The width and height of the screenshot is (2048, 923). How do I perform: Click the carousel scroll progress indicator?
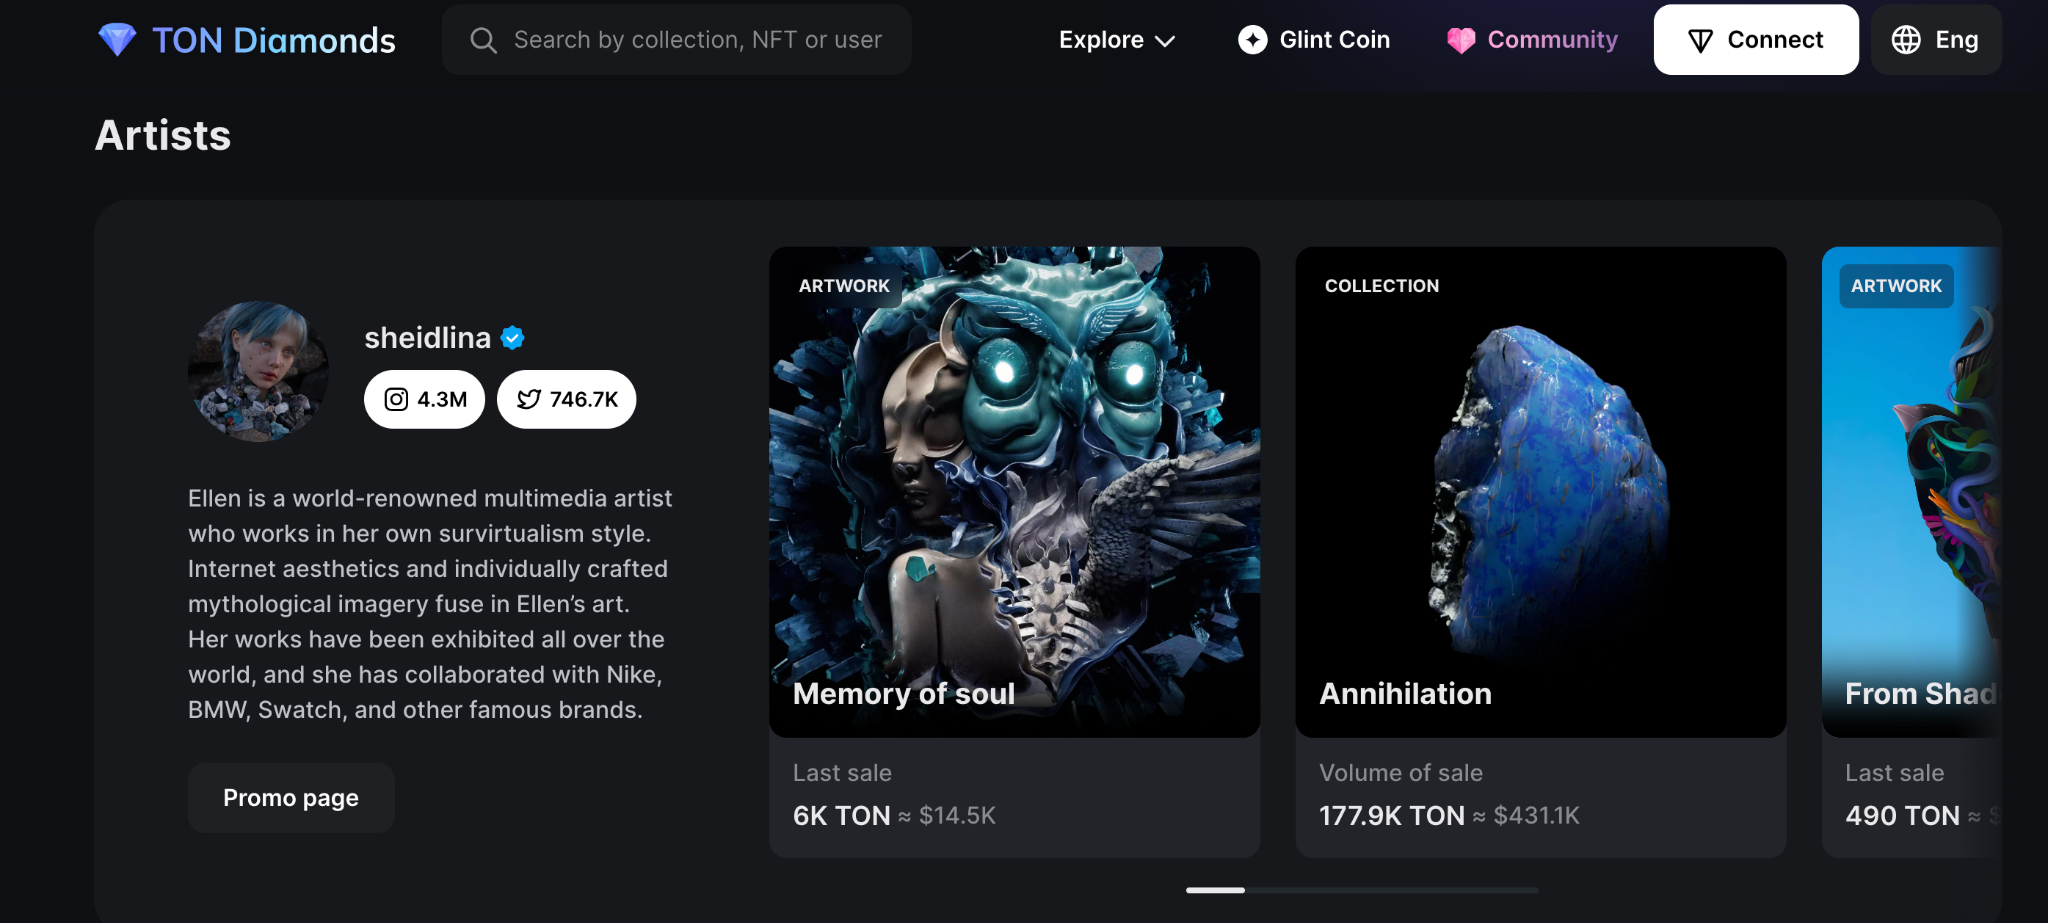(x=1361, y=890)
